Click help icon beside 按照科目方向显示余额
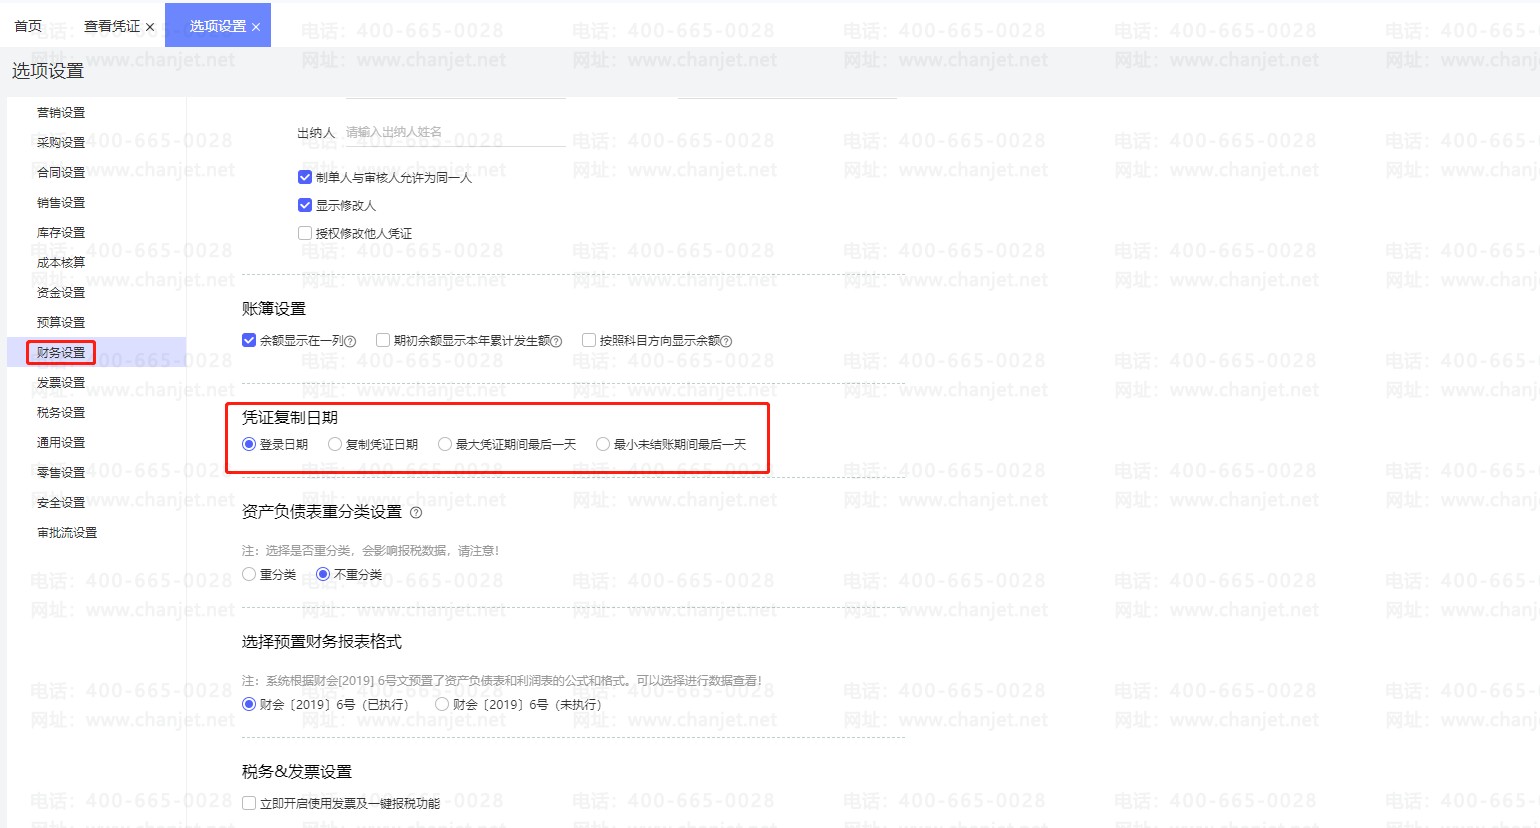1540x828 pixels. click(x=727, y=341)
